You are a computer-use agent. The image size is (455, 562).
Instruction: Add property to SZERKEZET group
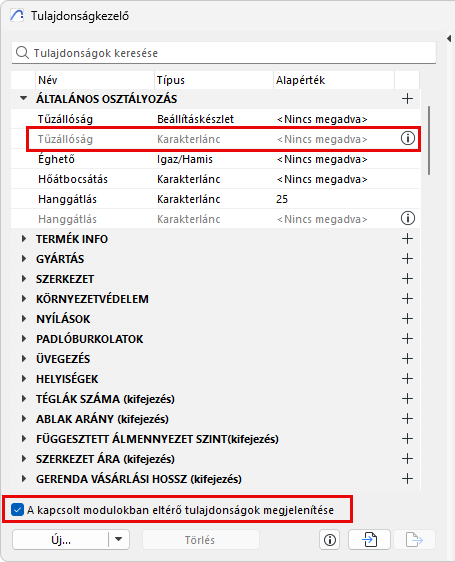407,279
